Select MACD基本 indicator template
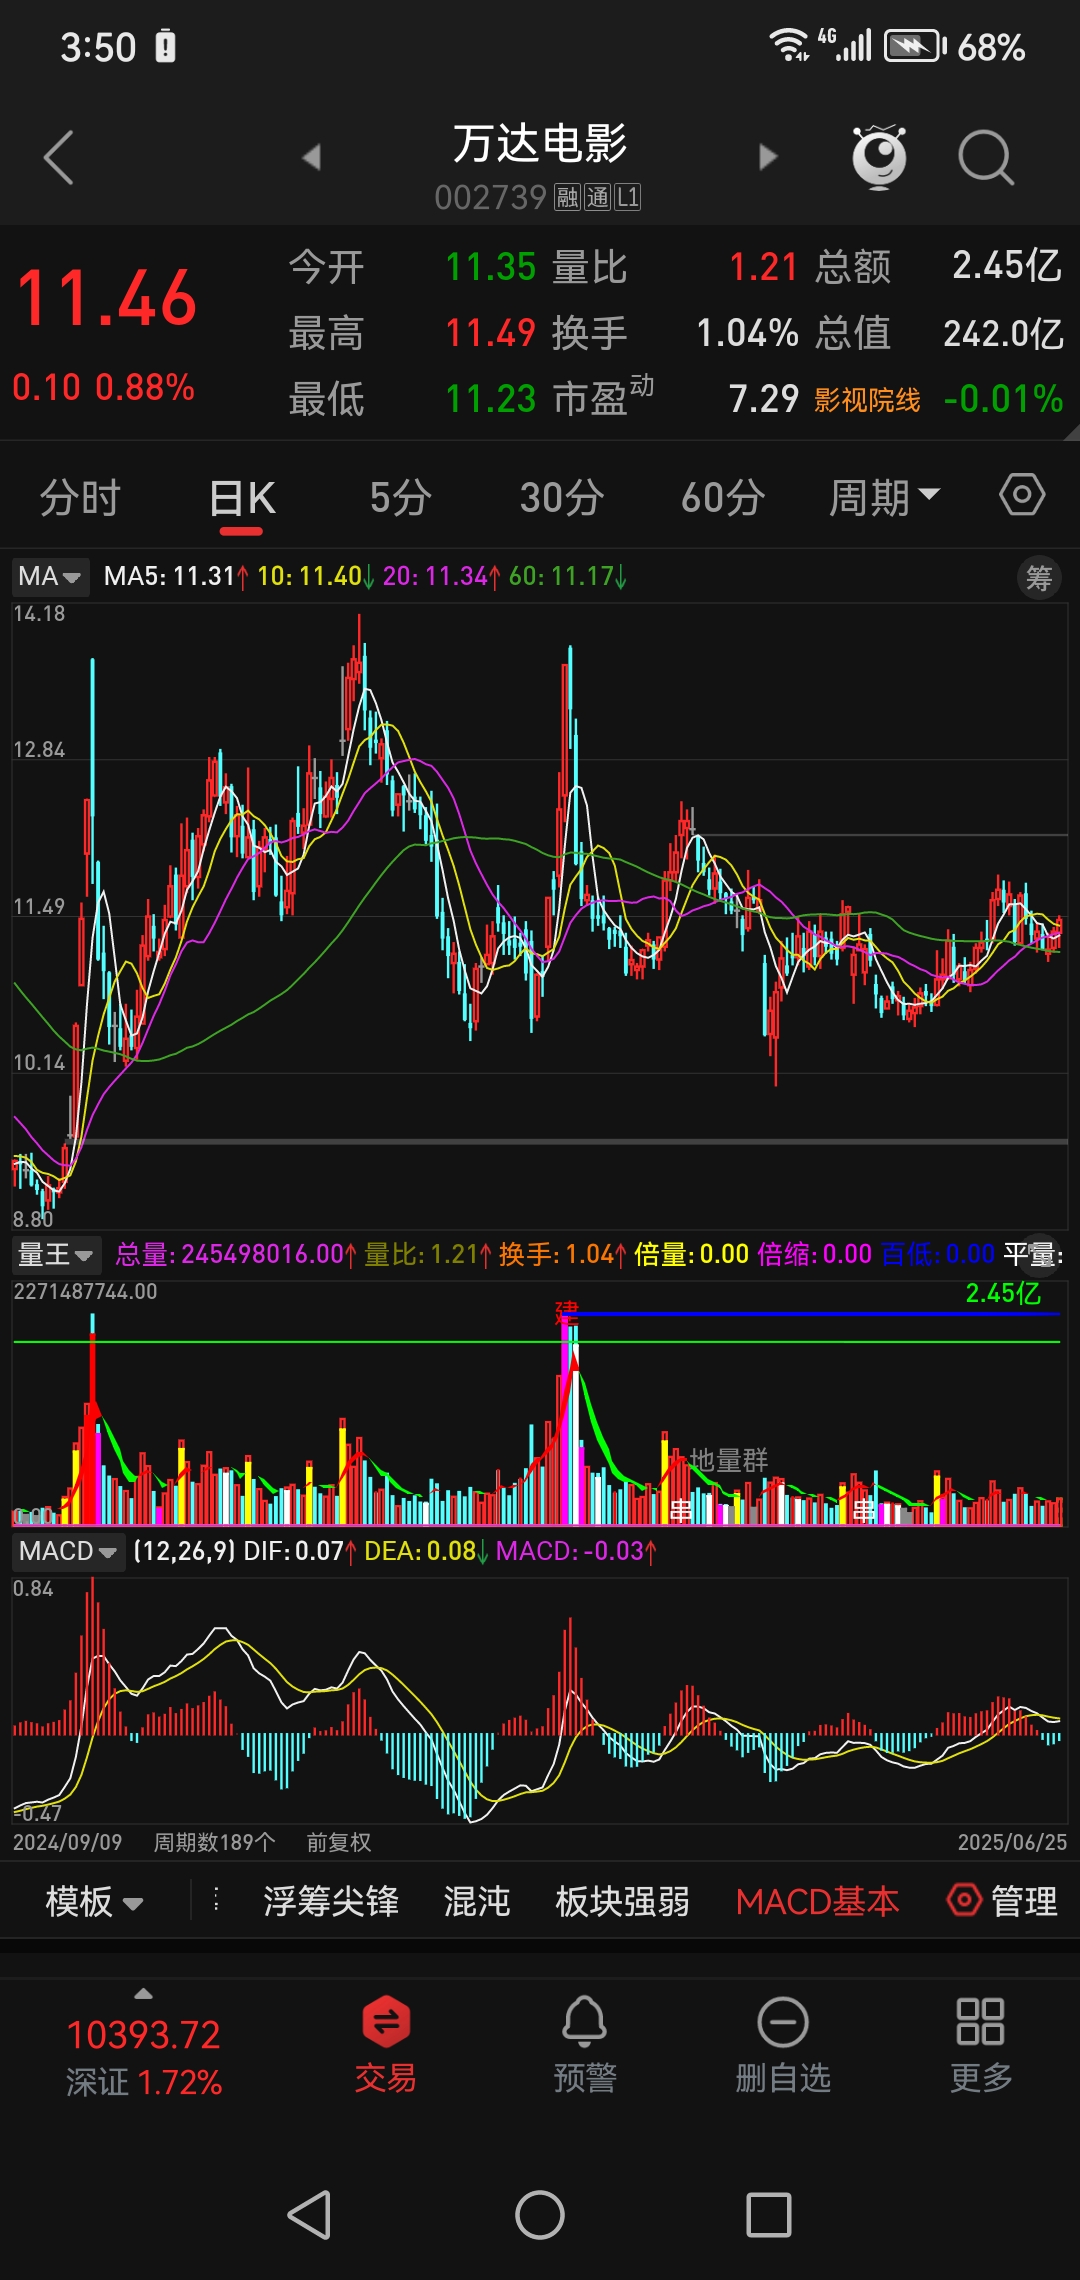The height and width of the screenshot is (2280, 1080). (x=818, y=1901)
